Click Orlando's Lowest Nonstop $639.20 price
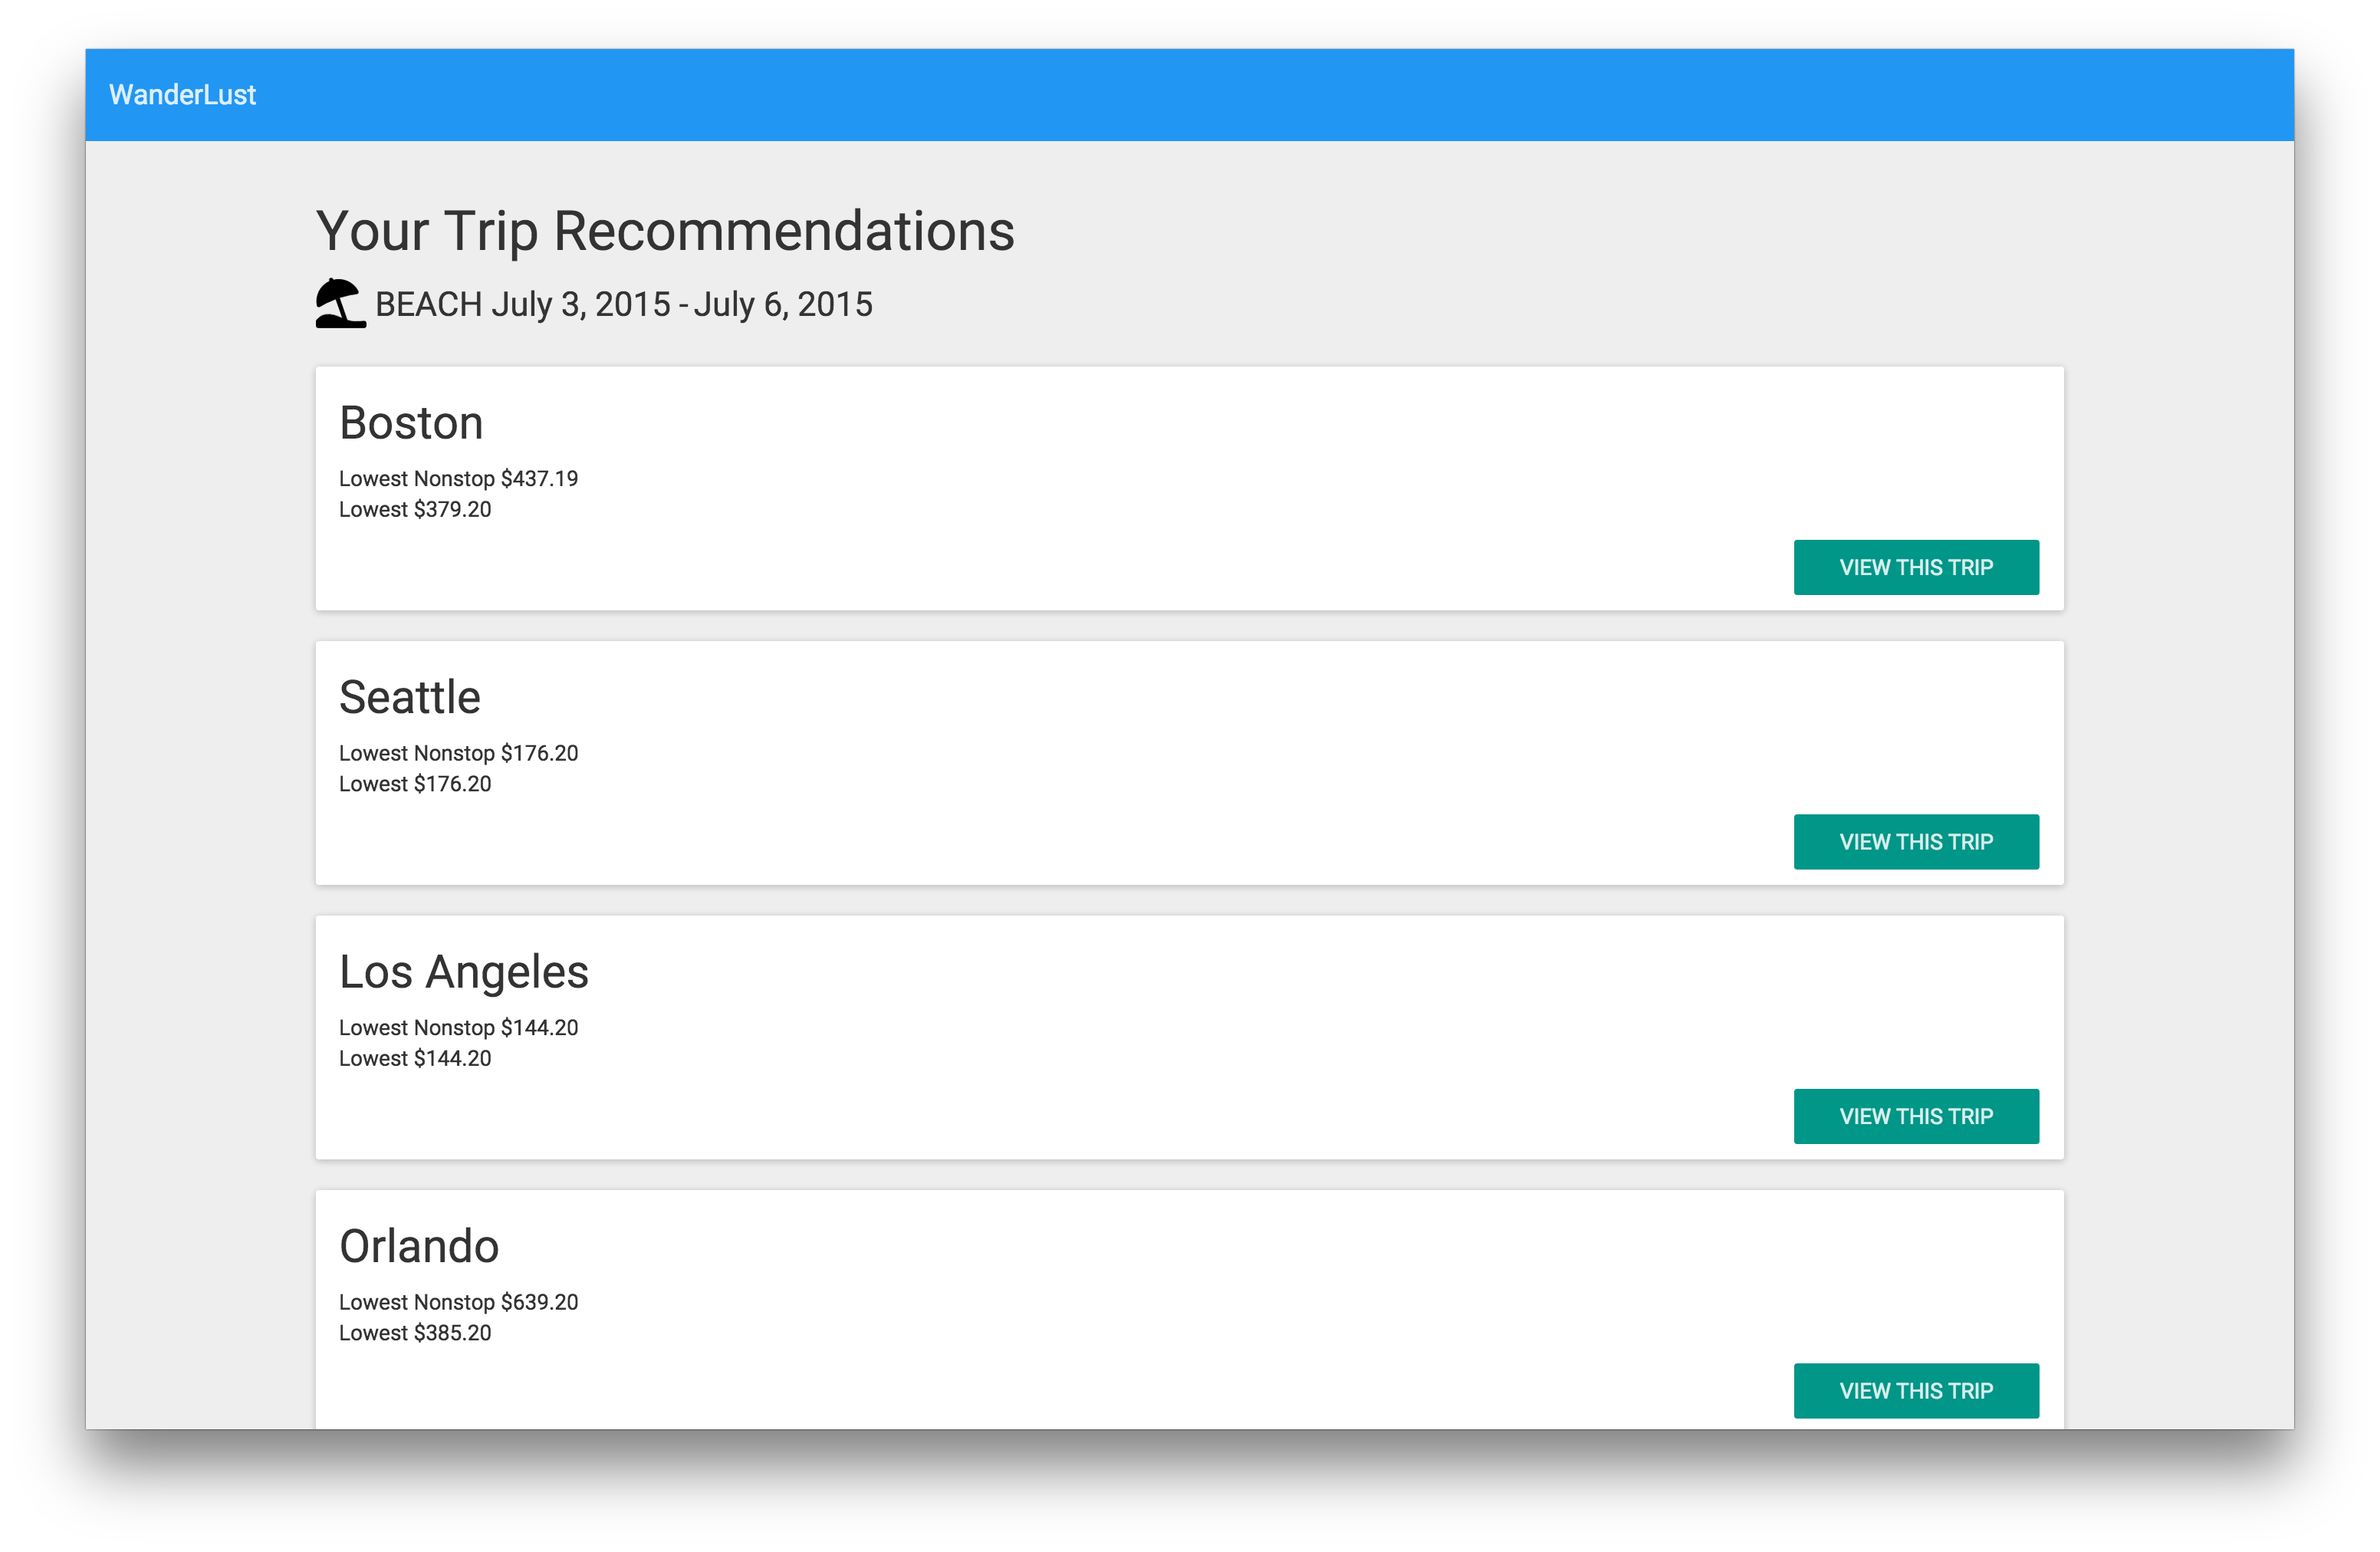 pyautogui.click(x=458, y=1302)
